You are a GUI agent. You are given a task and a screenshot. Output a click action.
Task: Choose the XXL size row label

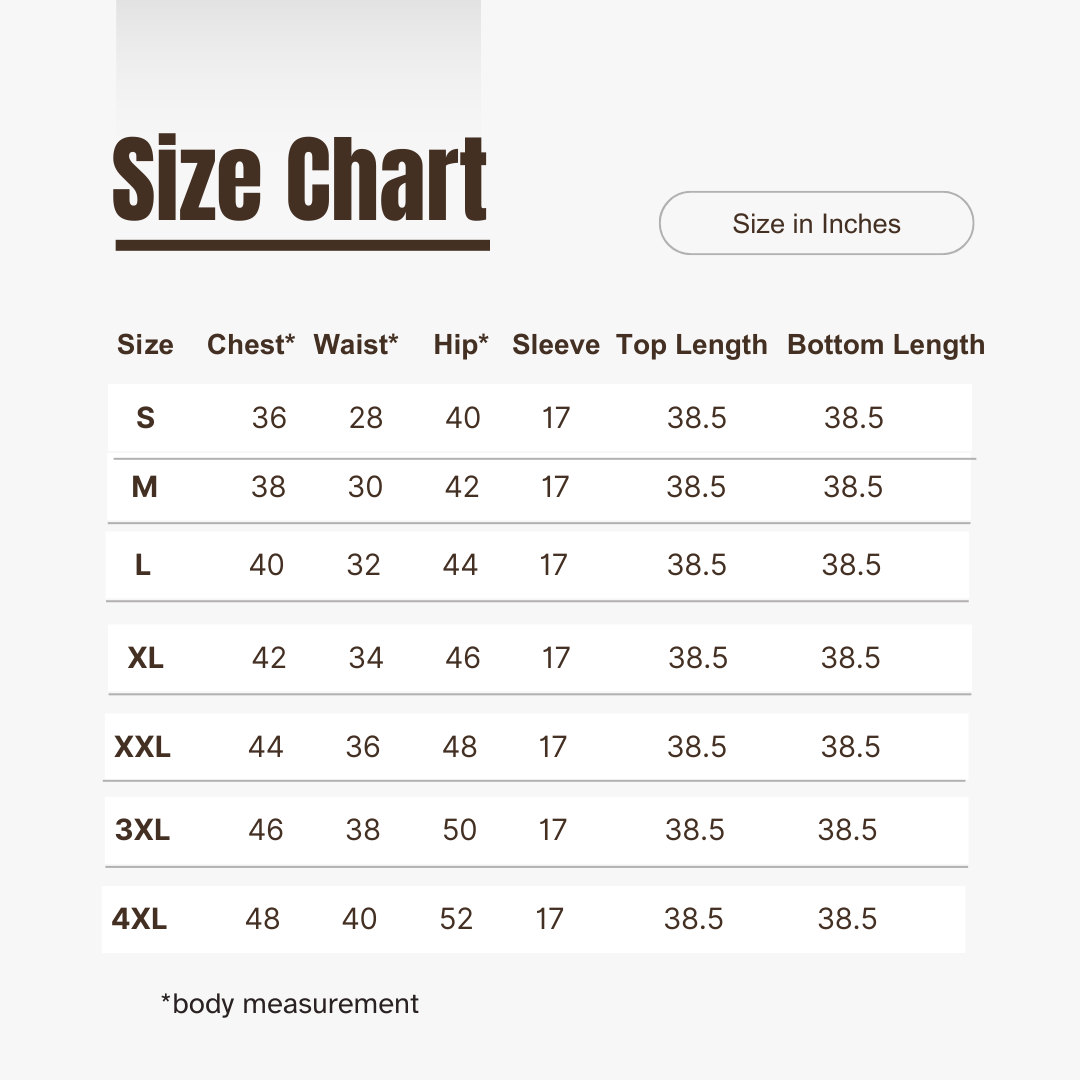pos(143,747)
